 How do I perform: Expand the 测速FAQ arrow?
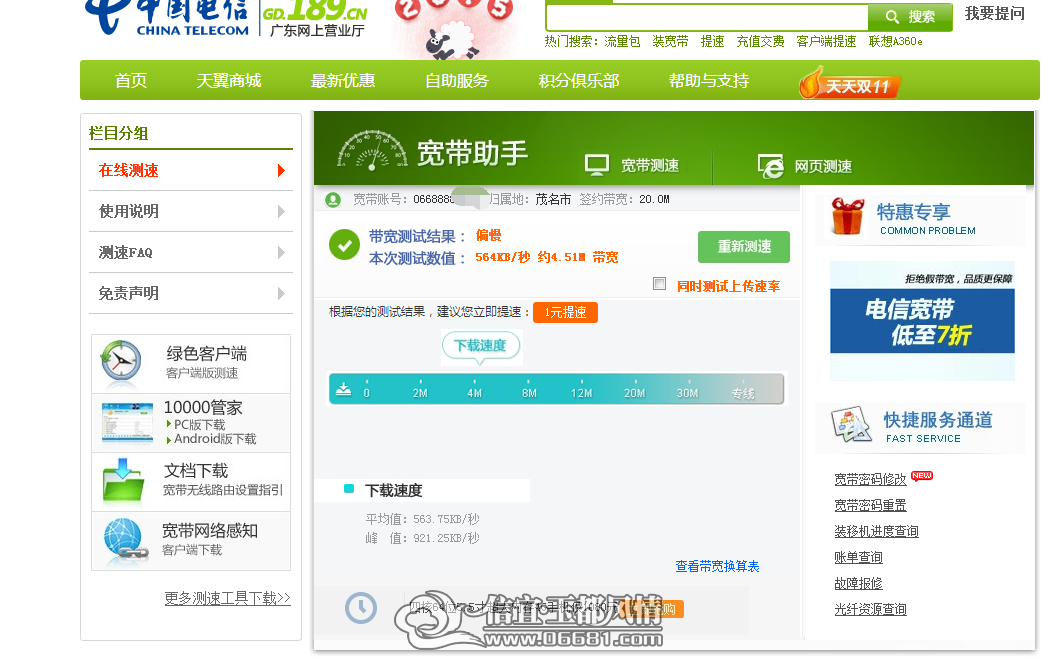281,253
